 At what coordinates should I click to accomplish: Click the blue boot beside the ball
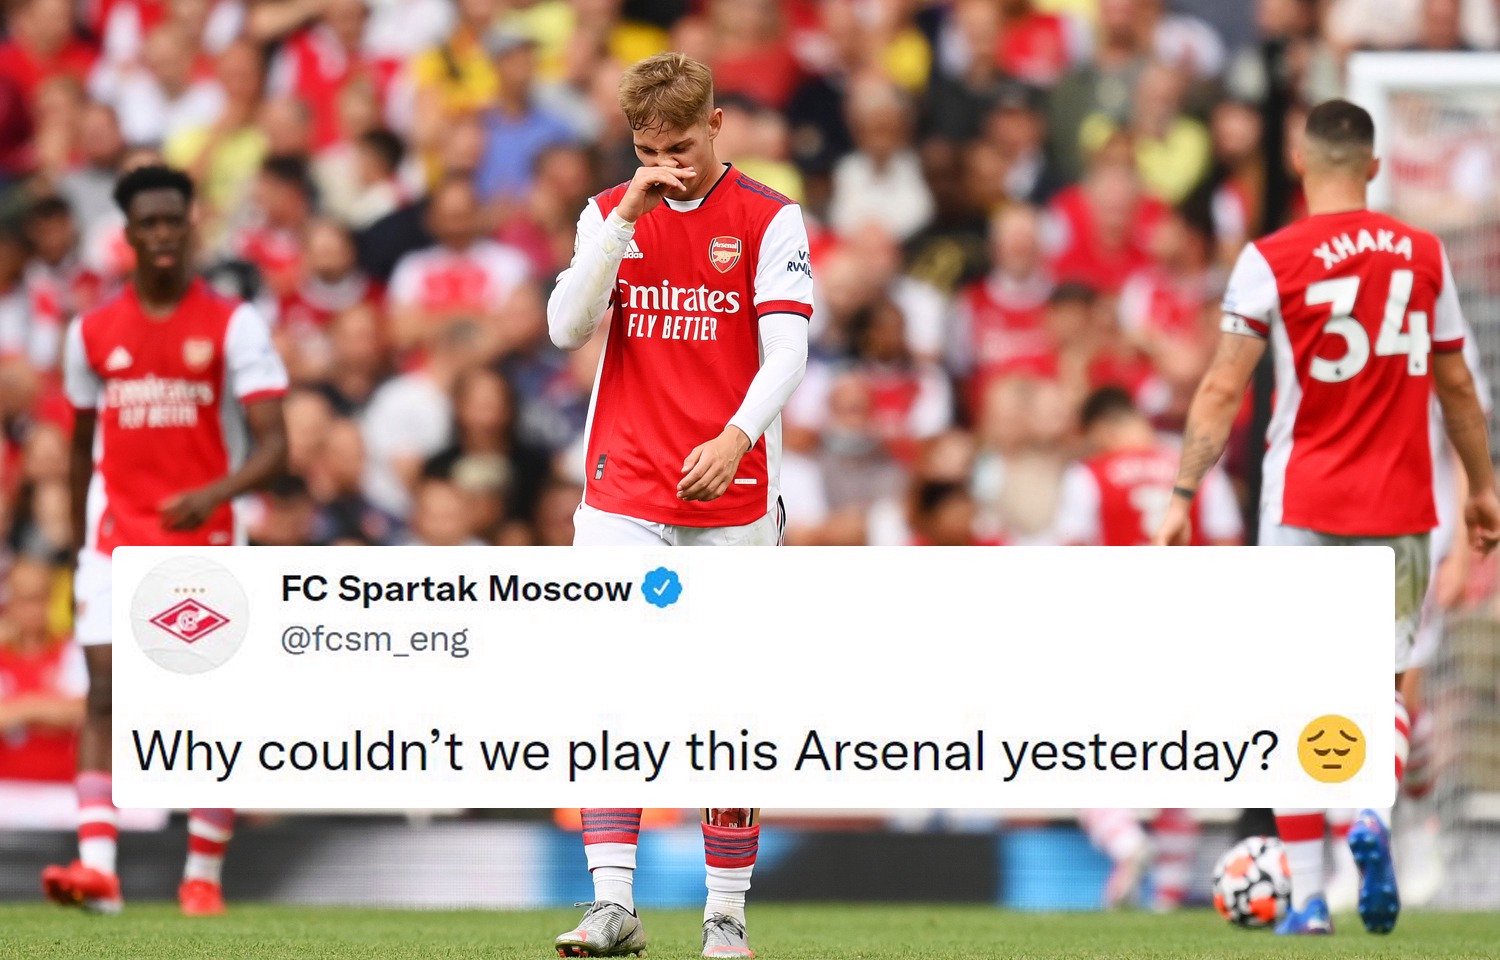pyautogui.click(x=1373, y=870)
